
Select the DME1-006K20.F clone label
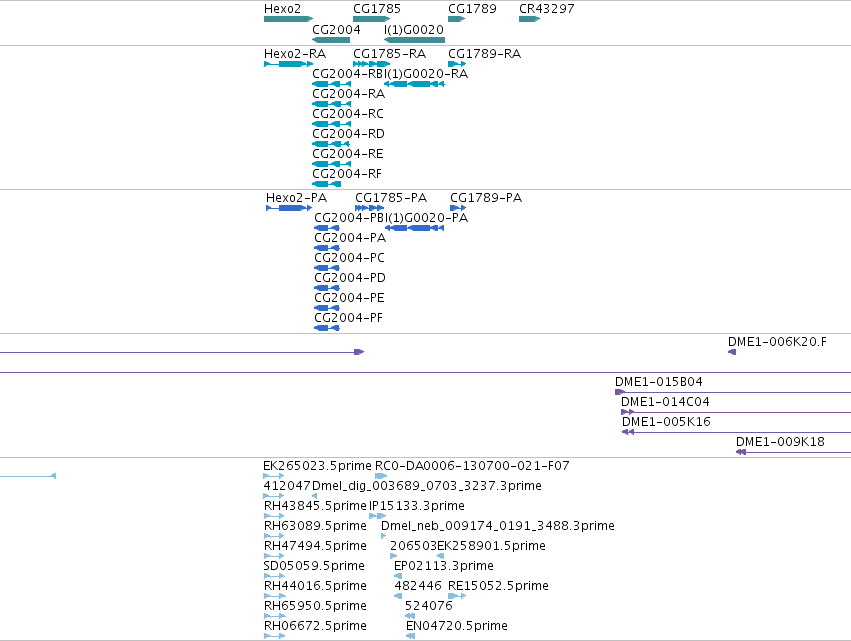(x=777, y=342)
